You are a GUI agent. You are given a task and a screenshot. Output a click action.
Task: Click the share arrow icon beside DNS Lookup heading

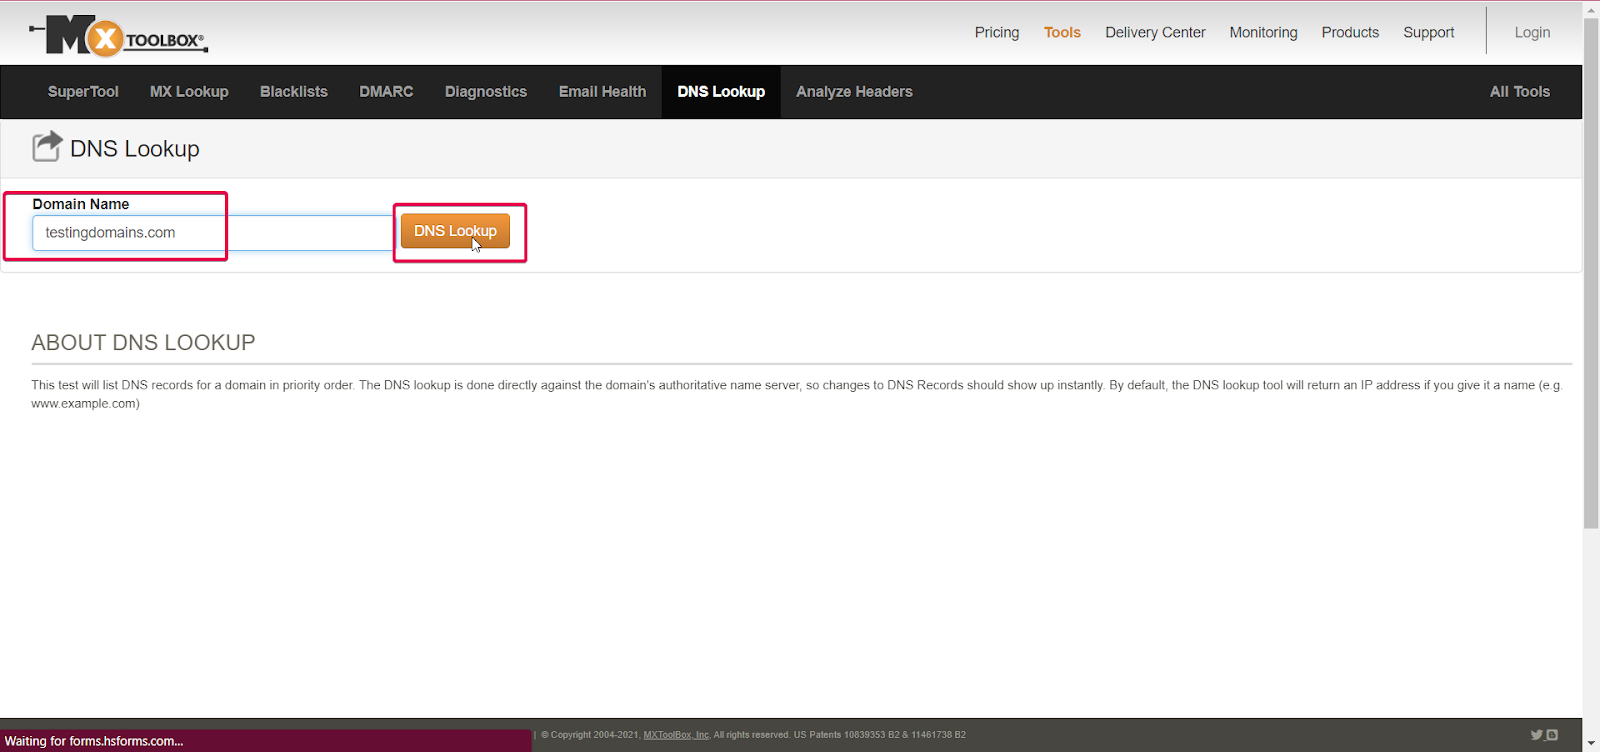(x=46, y=147)
